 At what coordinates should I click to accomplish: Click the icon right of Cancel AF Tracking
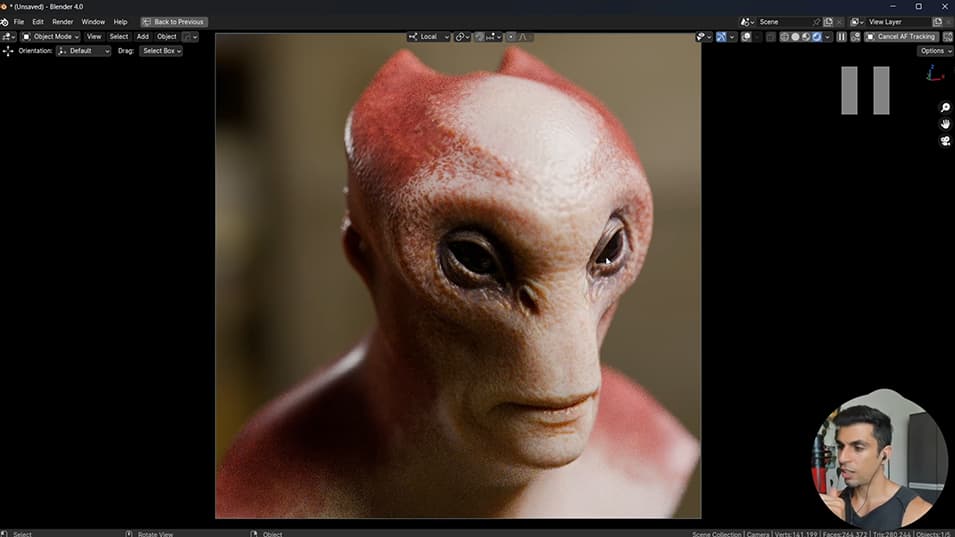948,37
